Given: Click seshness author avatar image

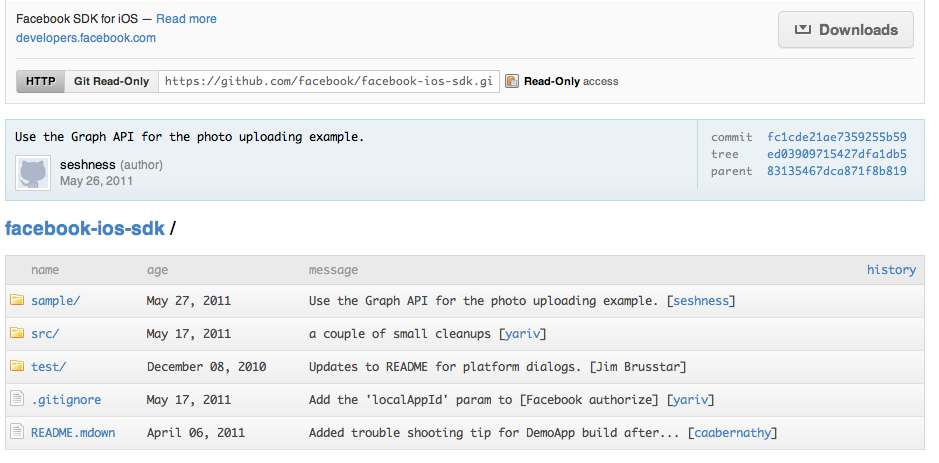Looking at the screenshot, I should (34, 173).
